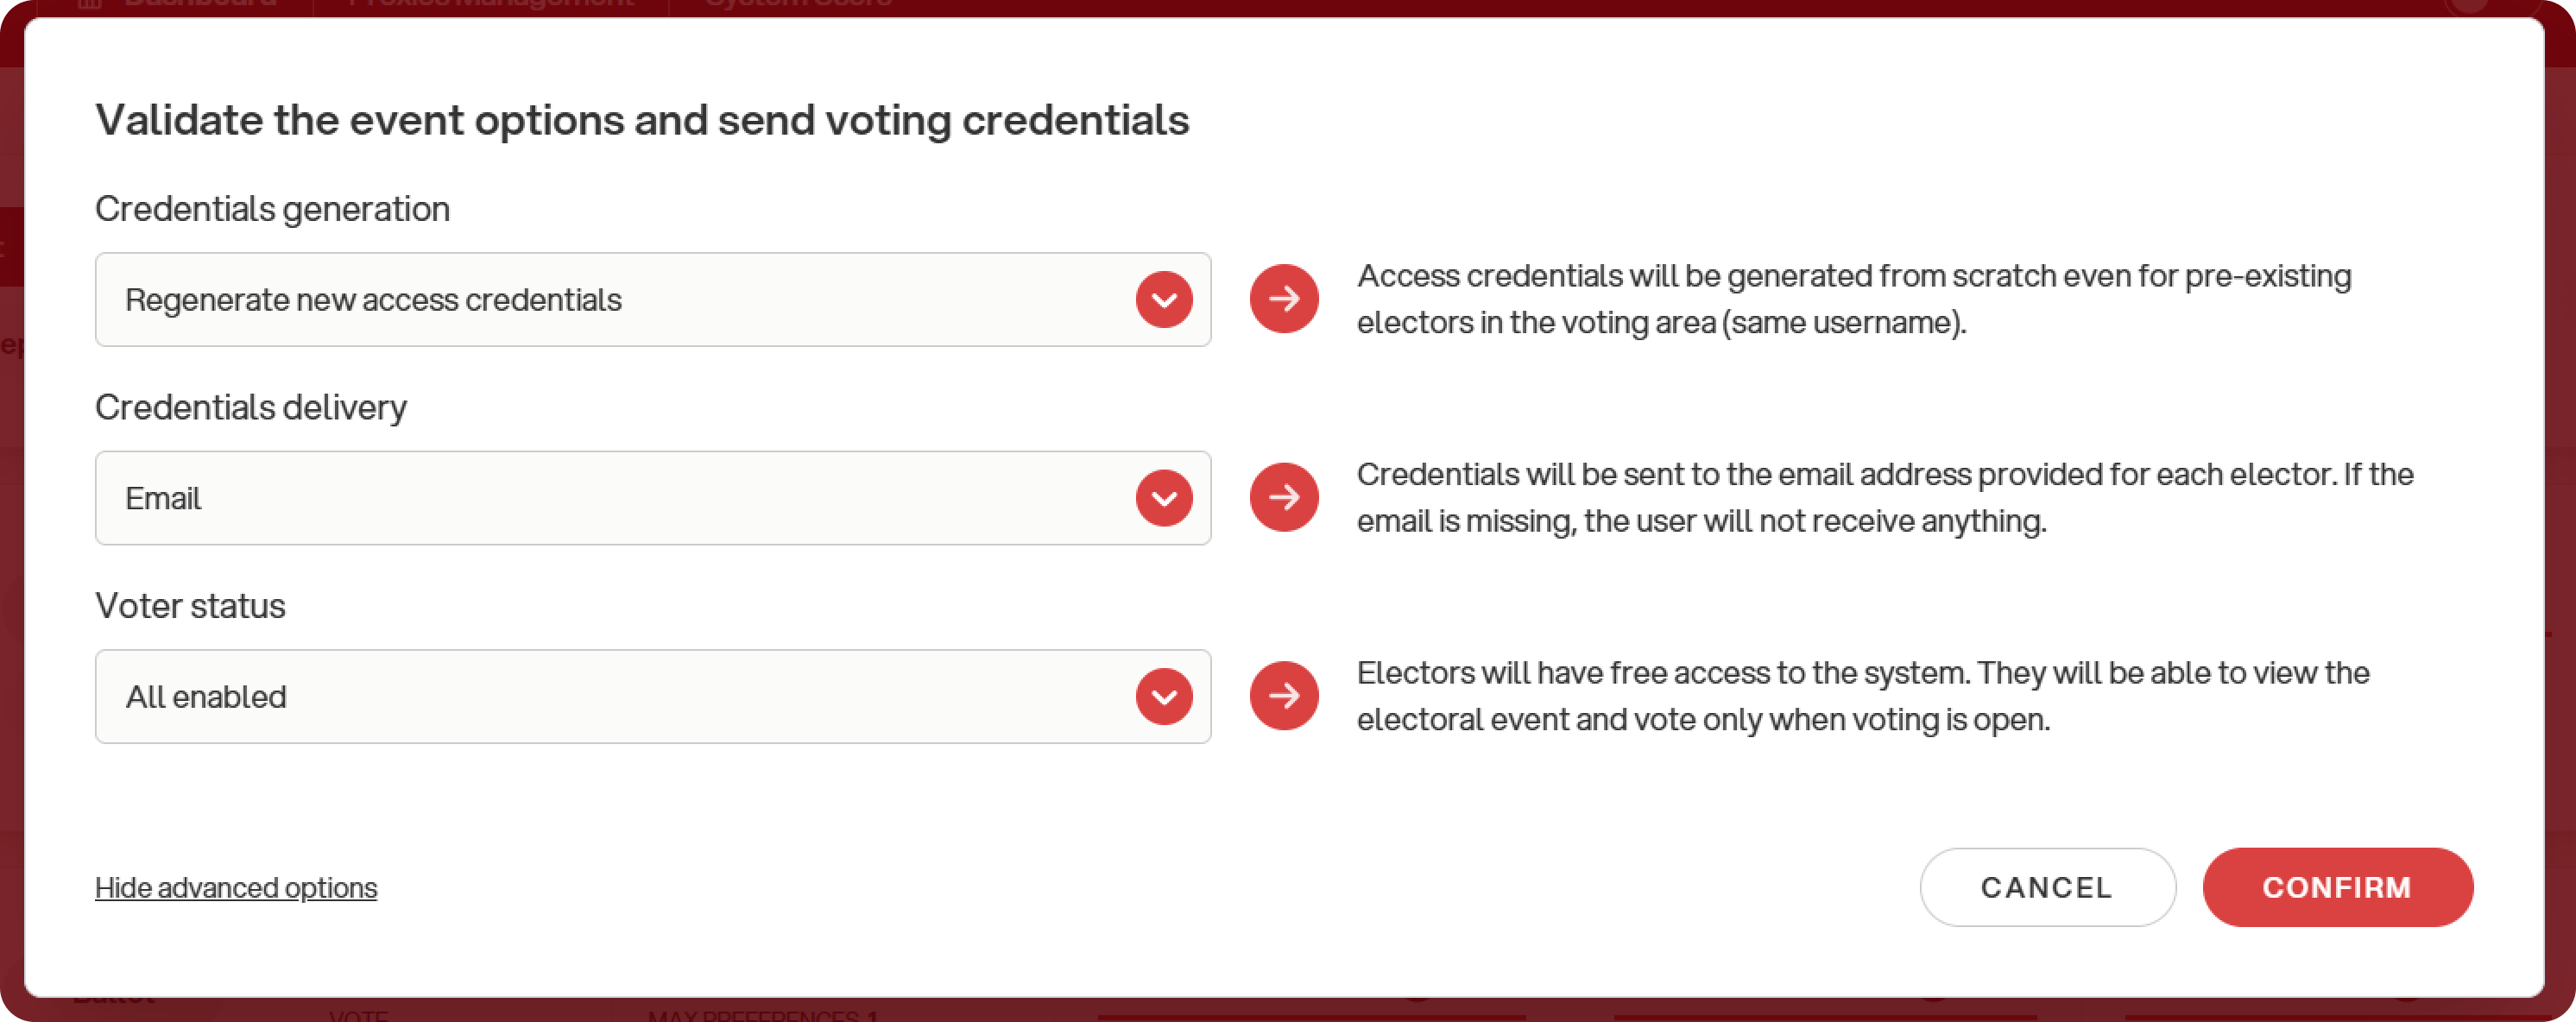Click the text about credentials generated from scratch
Screen dimensions: 2576x1022
pos(1854,299)
